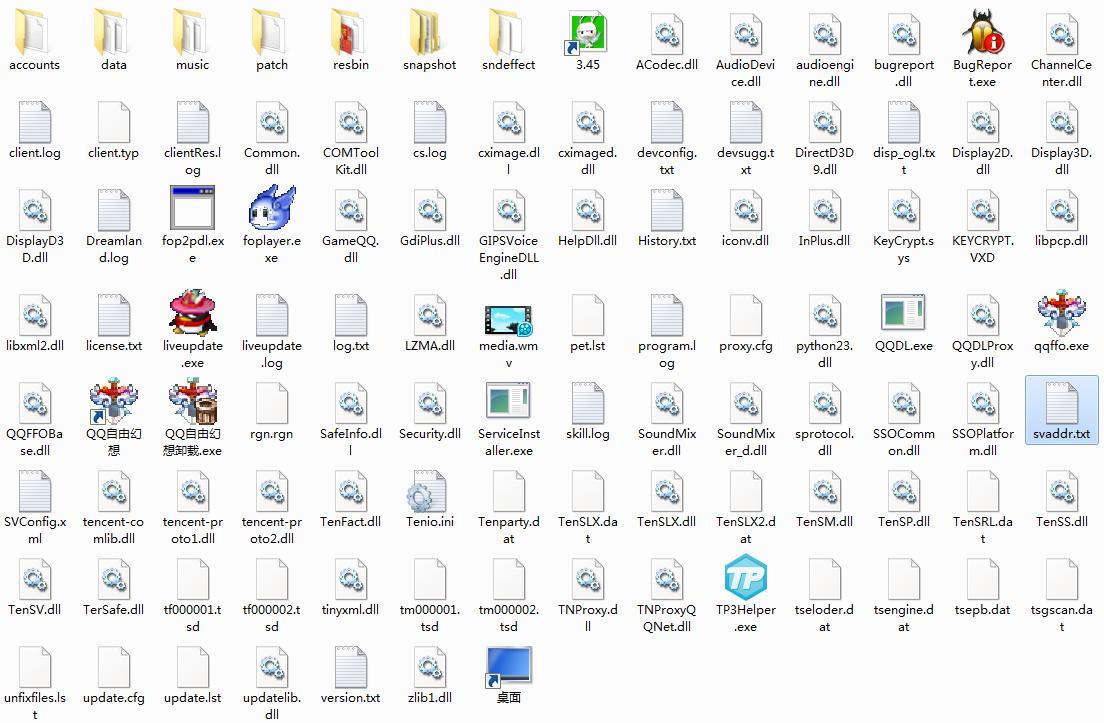Click the media.wmv video file icon
Viewport: 1104px width, 723px height.
(x=508, y=320)
